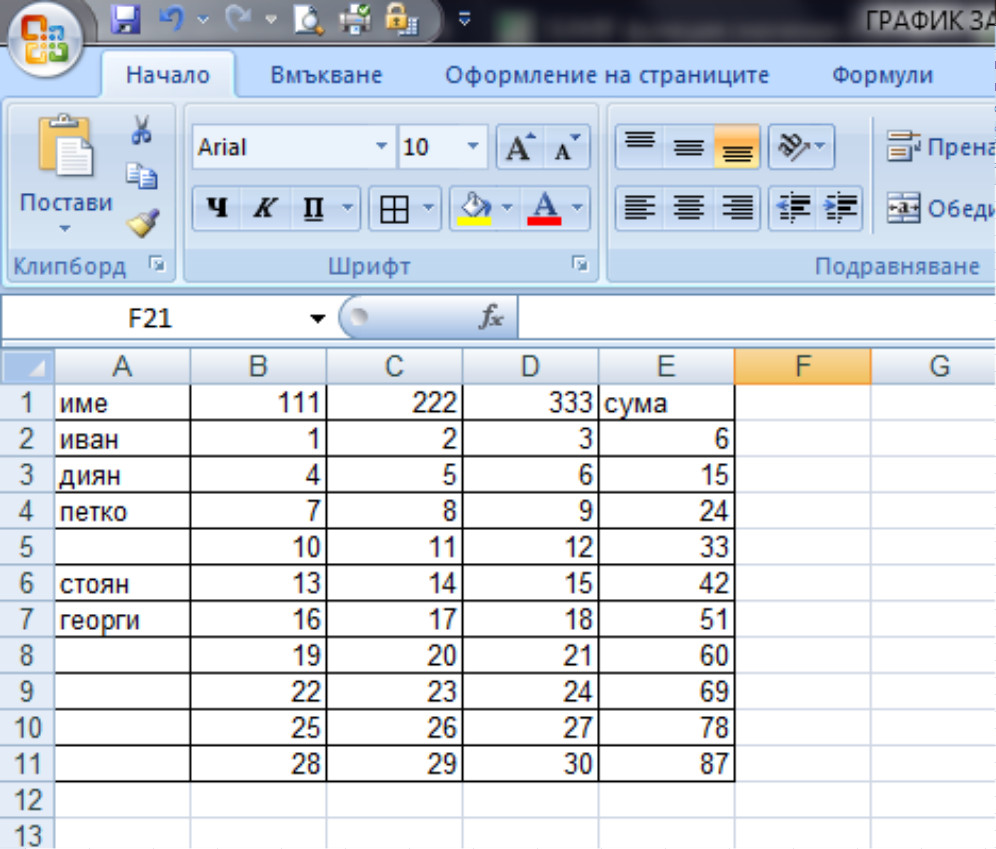Open print preview from quick access toolbar

pyautogui.click(x=309, y=19)
